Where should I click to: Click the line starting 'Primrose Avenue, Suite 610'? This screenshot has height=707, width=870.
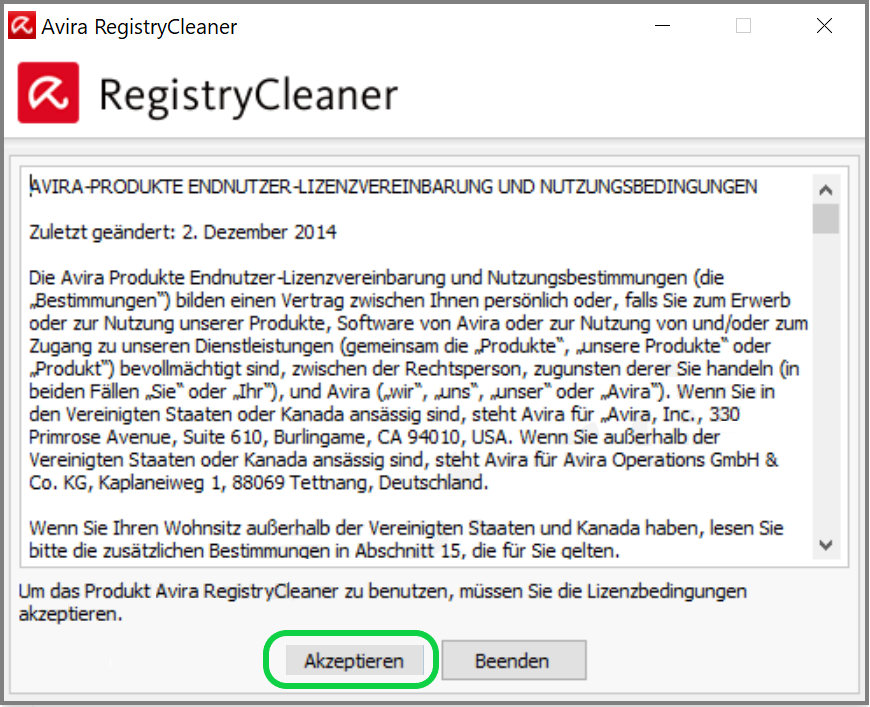click(x=375, y=437)
